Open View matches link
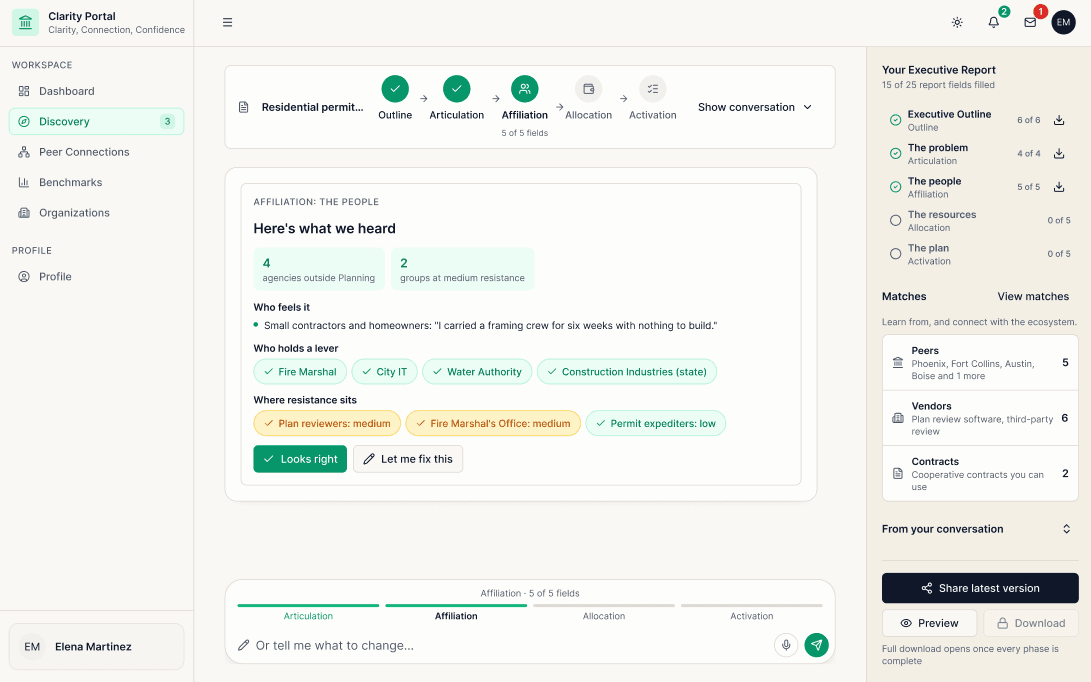Image resolution: width=1091 pixels, height=682 pixels. (1033, 296)
